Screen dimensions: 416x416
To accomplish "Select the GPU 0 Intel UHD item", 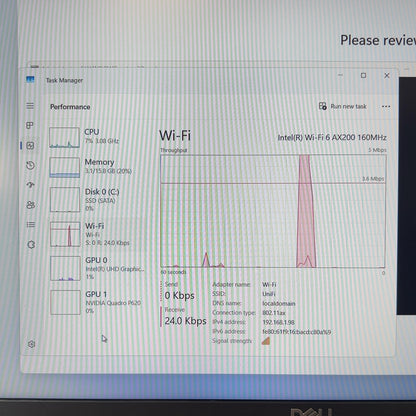I will [x=97, y=268].
